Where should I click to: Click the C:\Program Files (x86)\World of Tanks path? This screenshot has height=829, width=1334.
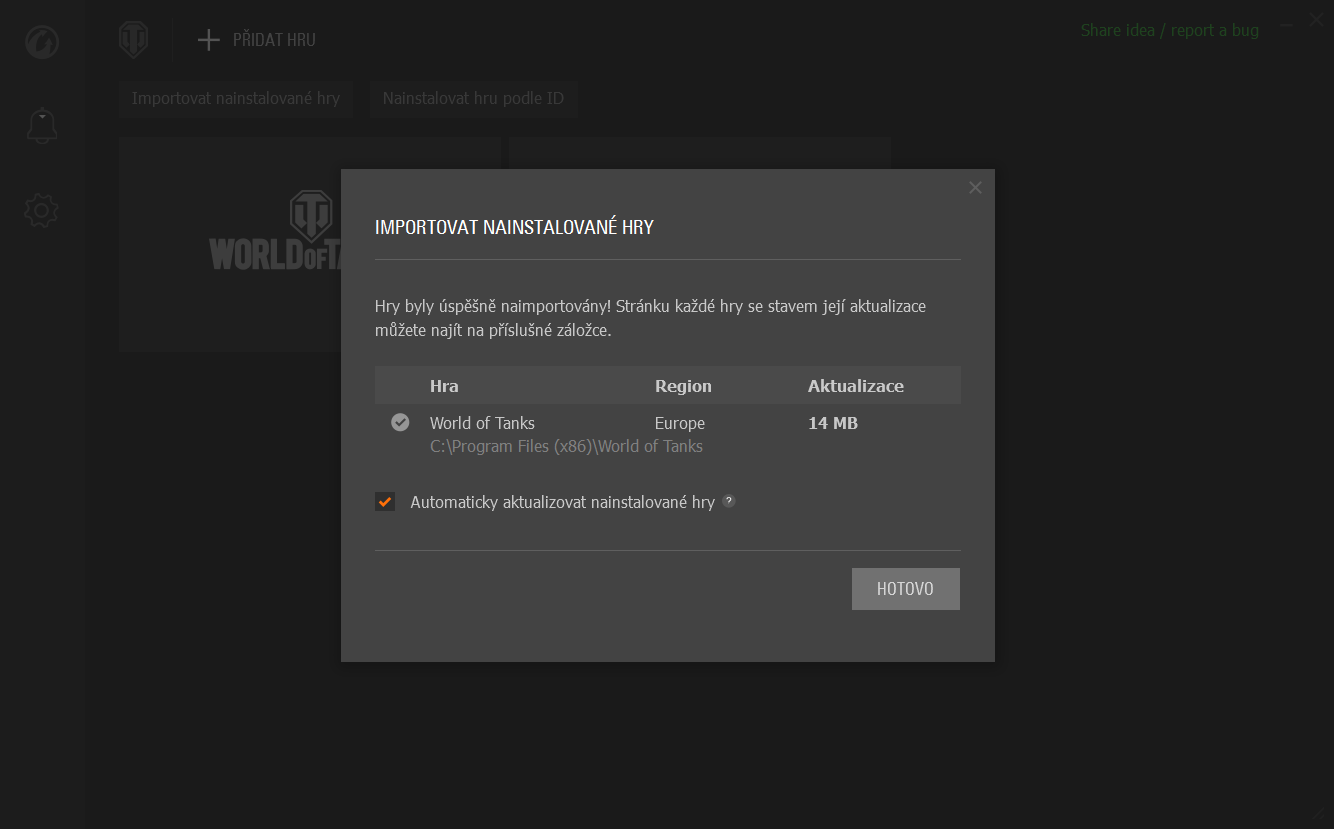(x=566, y=446)
